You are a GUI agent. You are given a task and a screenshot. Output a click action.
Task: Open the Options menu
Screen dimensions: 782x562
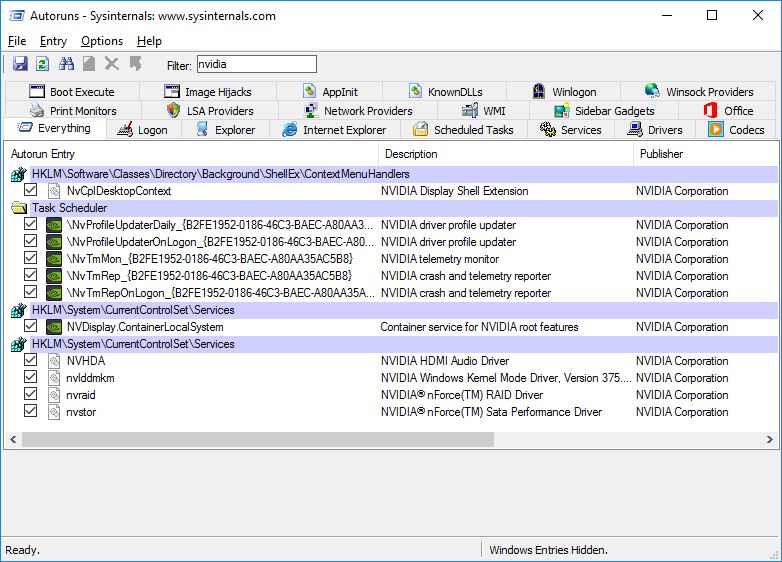click(x=102, y=41)
